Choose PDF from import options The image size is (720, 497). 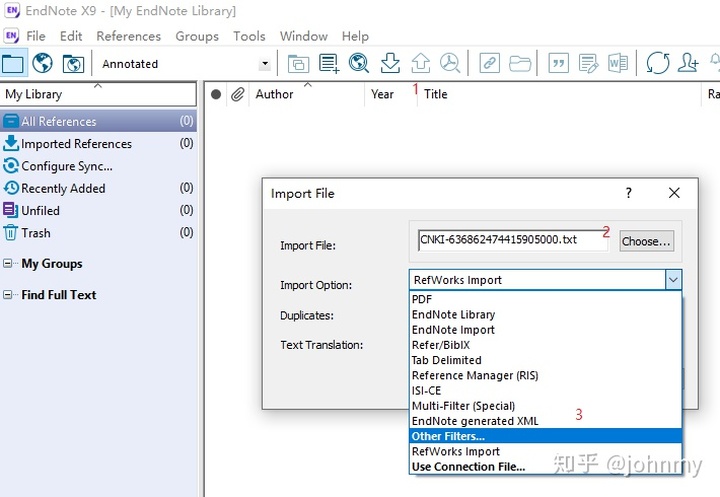(x=546, y=299)
